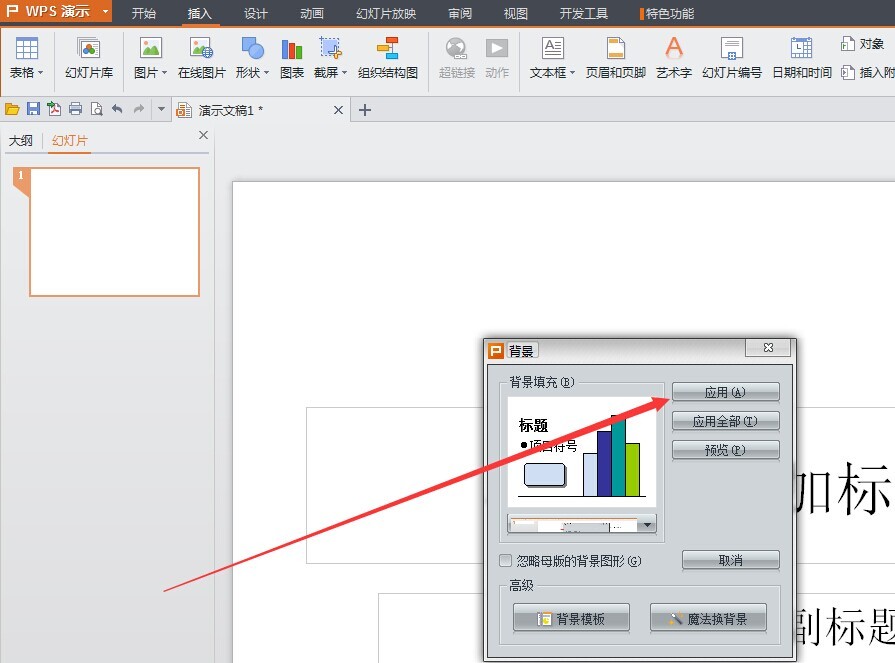Insert organization chart (组织结构图)
Screen dimensions: 895x663
coord(387,57)
